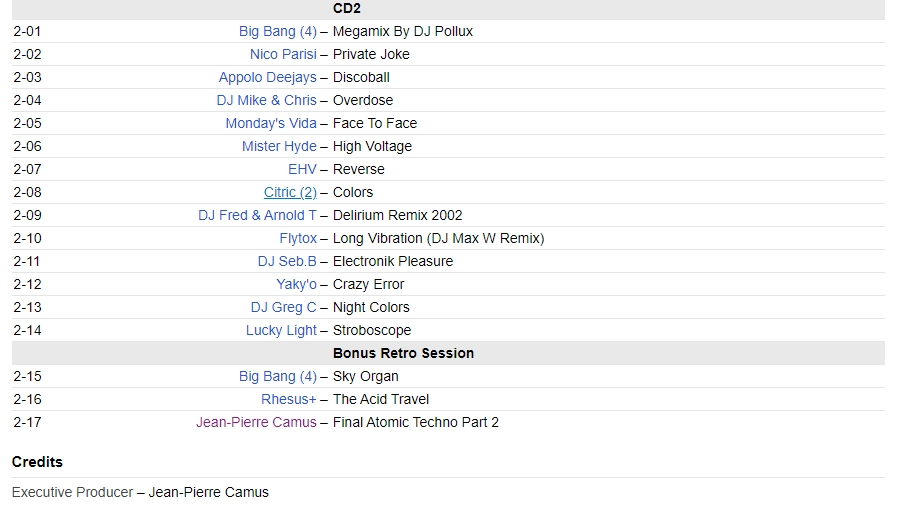Select the EHV artist link

[x=303, y=169]
